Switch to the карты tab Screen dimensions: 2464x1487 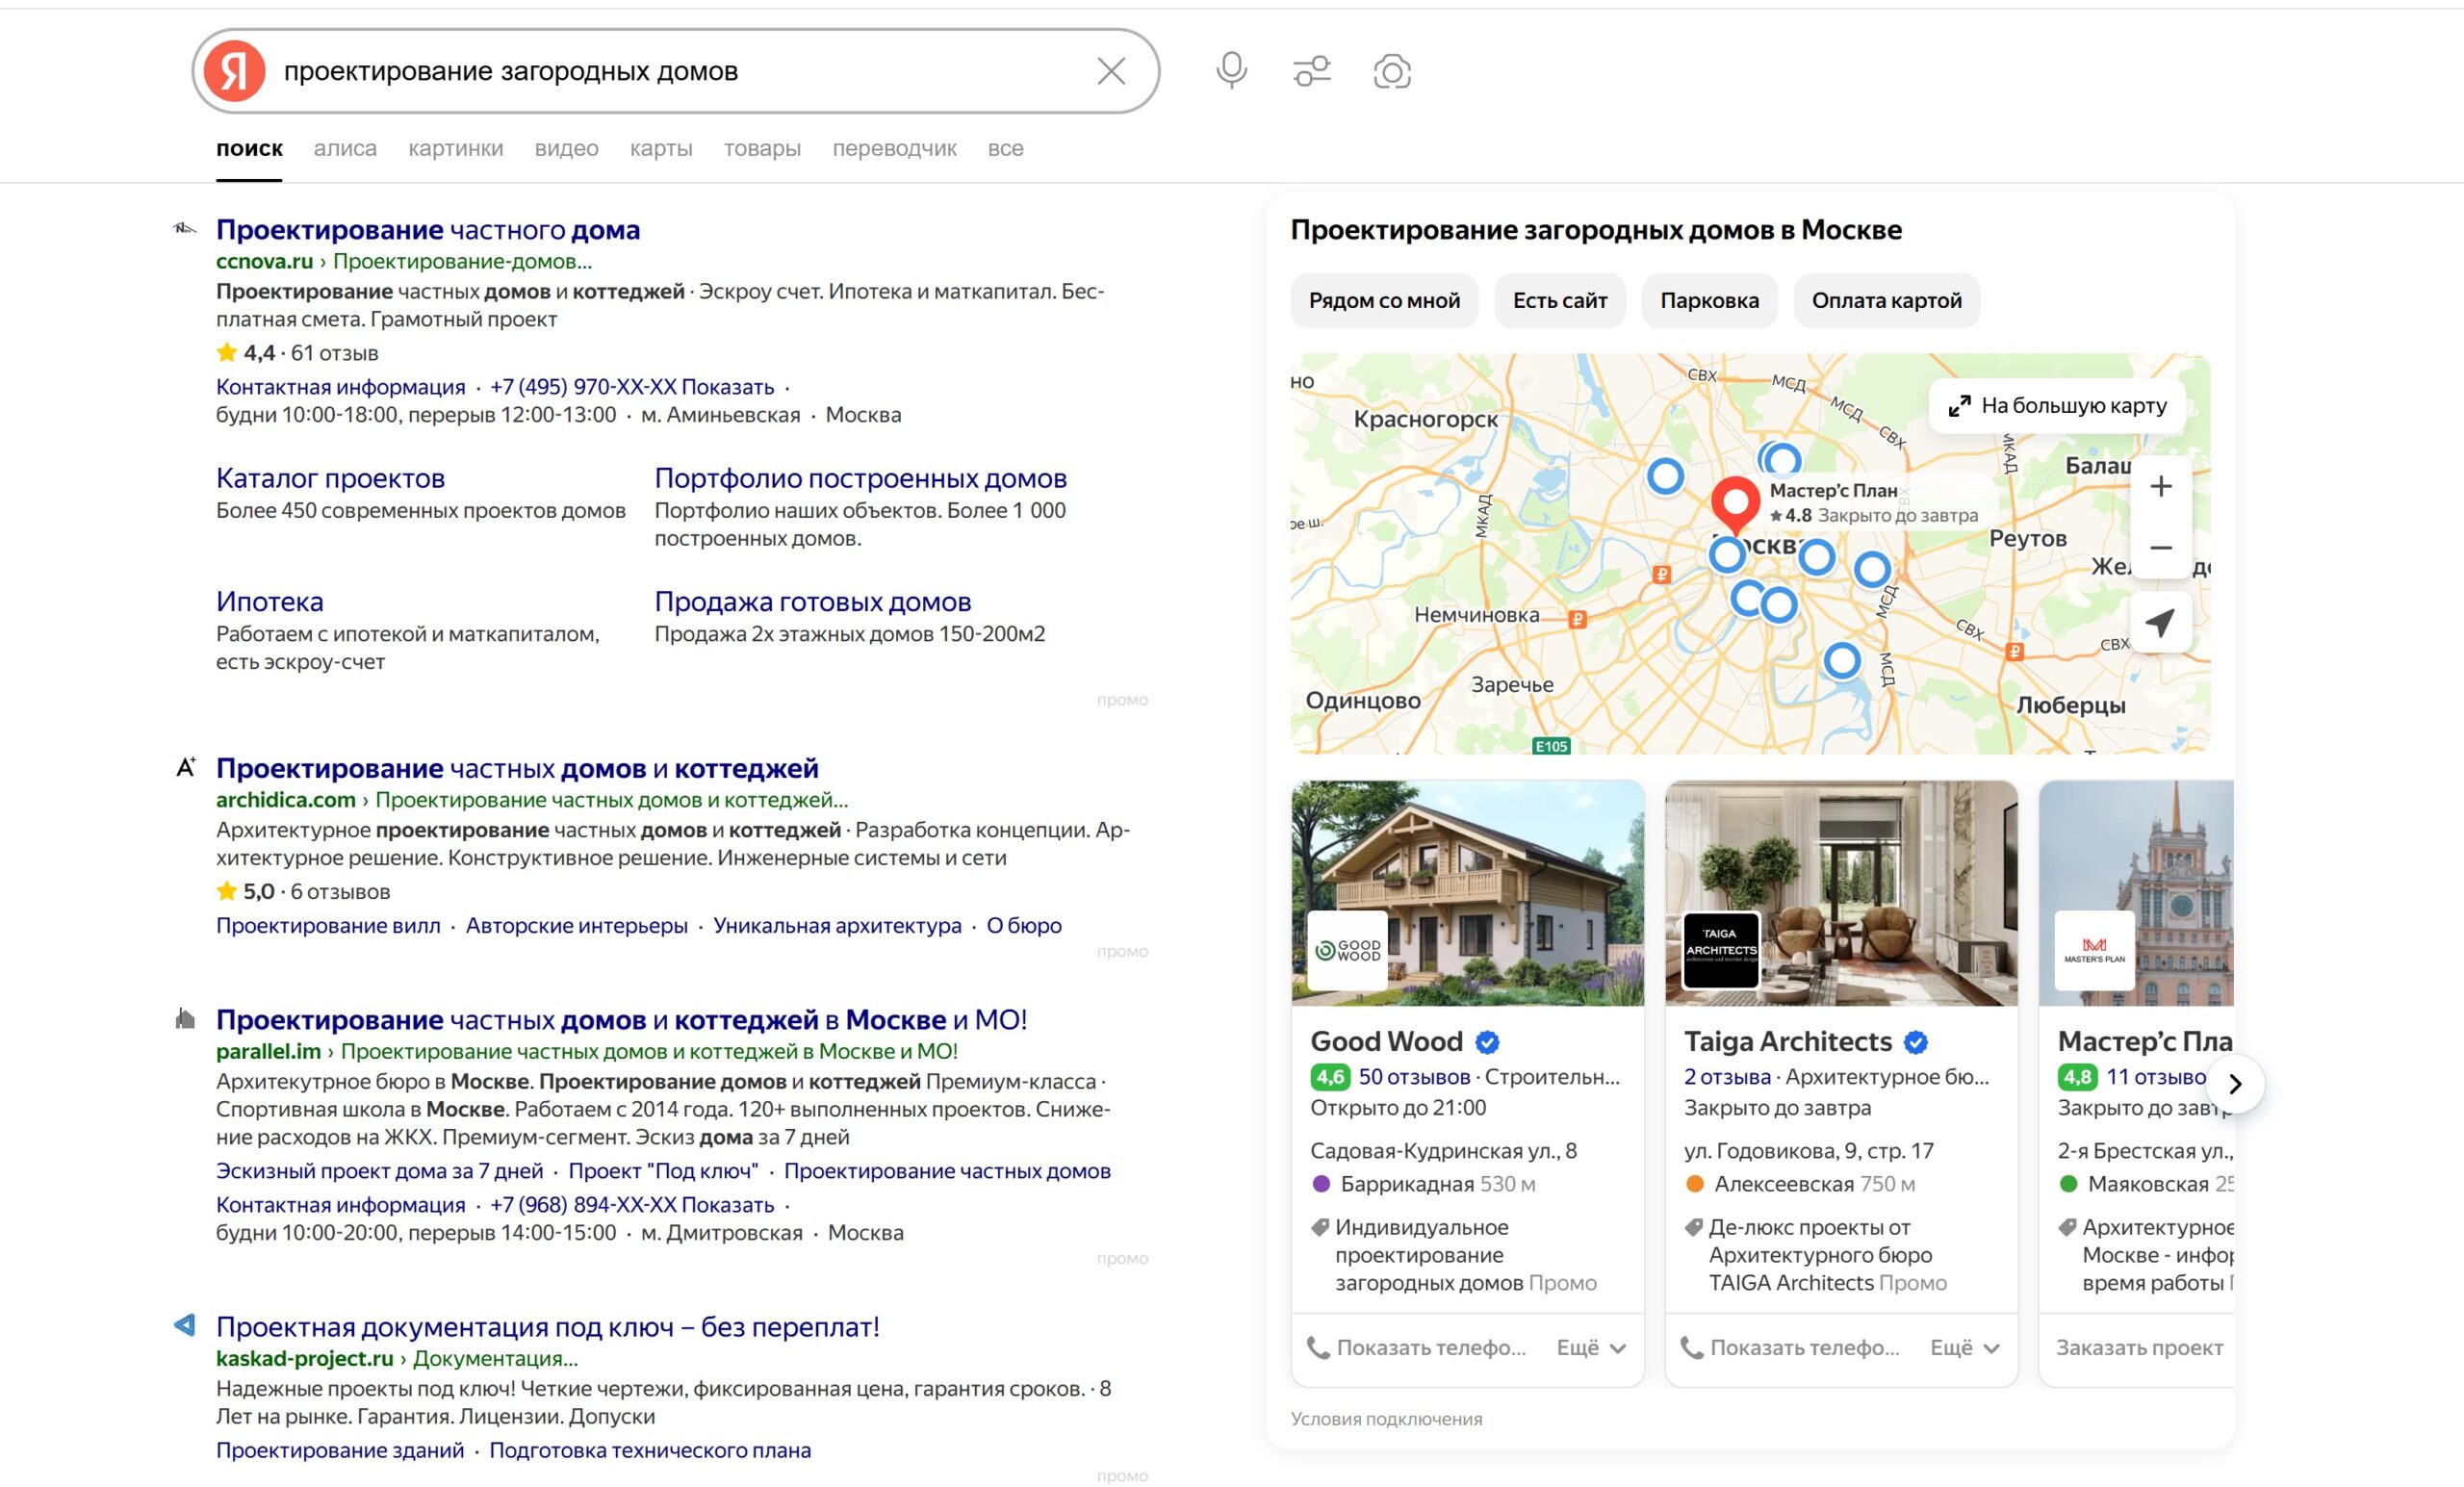click(x=661, y=148)
